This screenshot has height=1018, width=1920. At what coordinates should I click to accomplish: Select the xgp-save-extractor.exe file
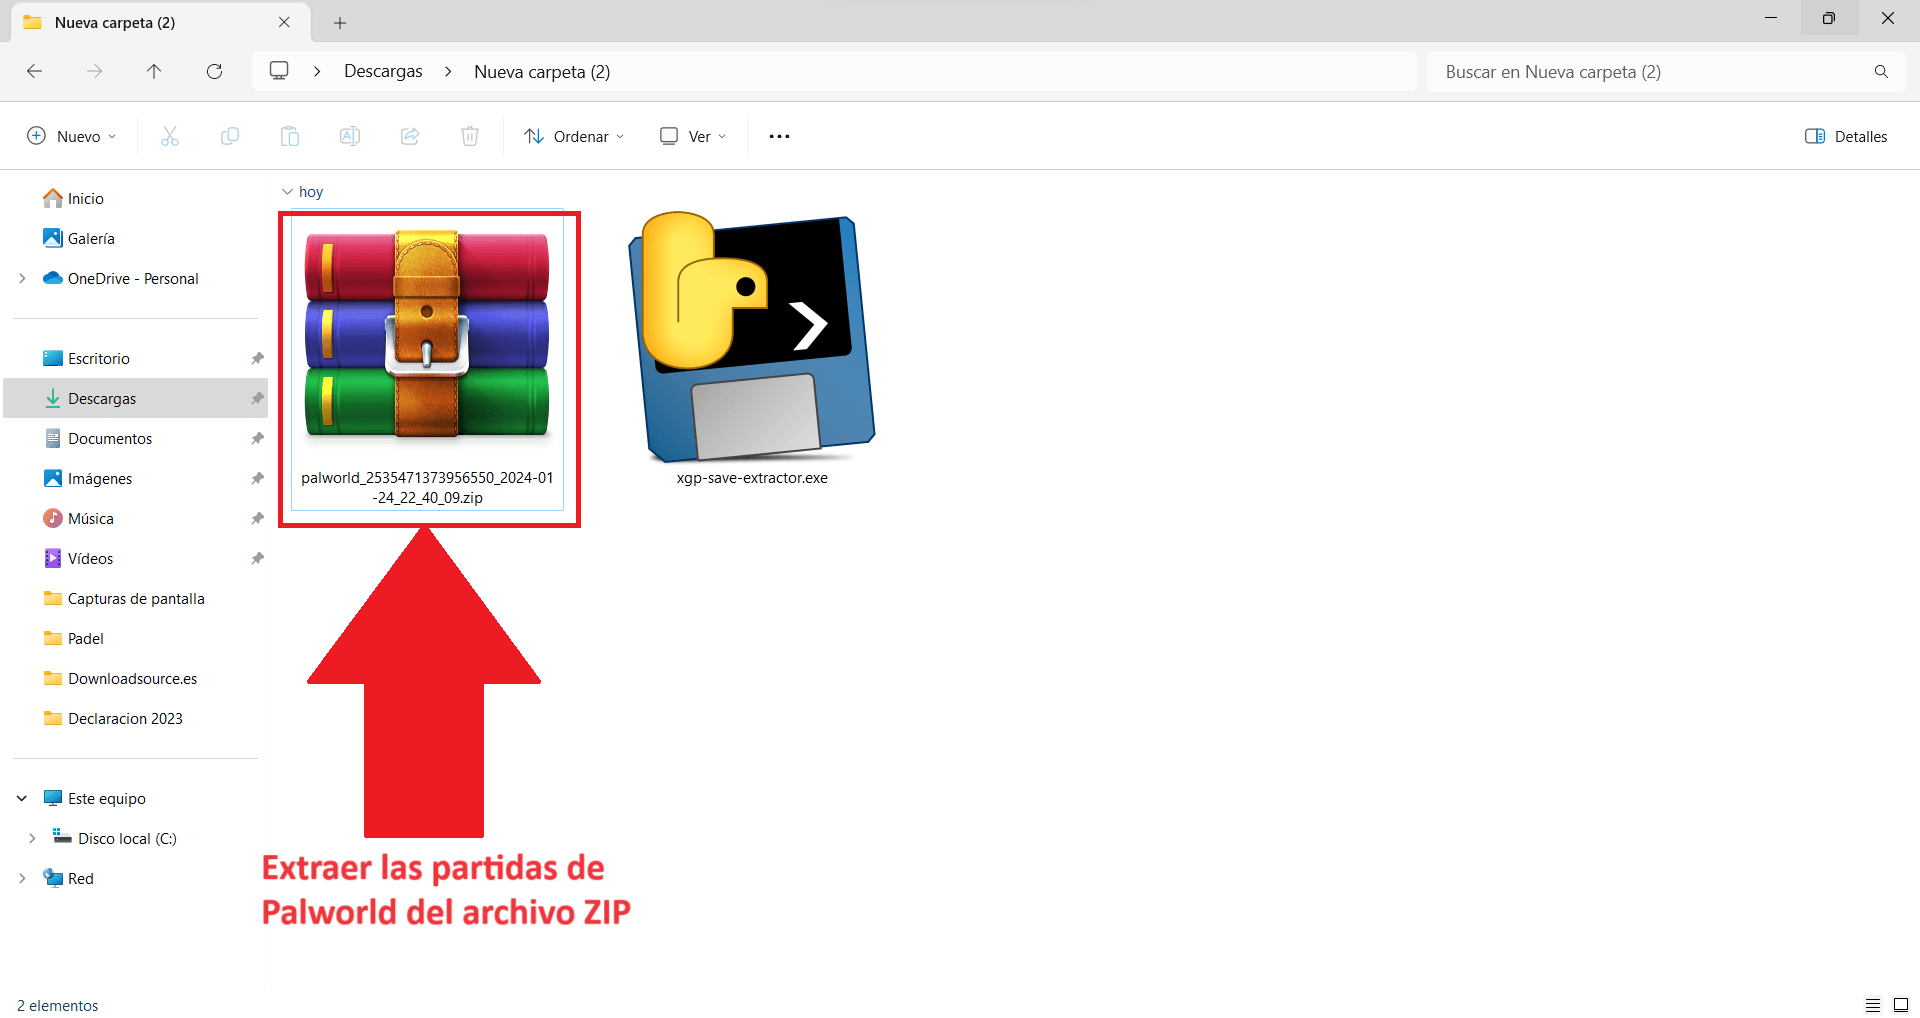pos(752,350)
